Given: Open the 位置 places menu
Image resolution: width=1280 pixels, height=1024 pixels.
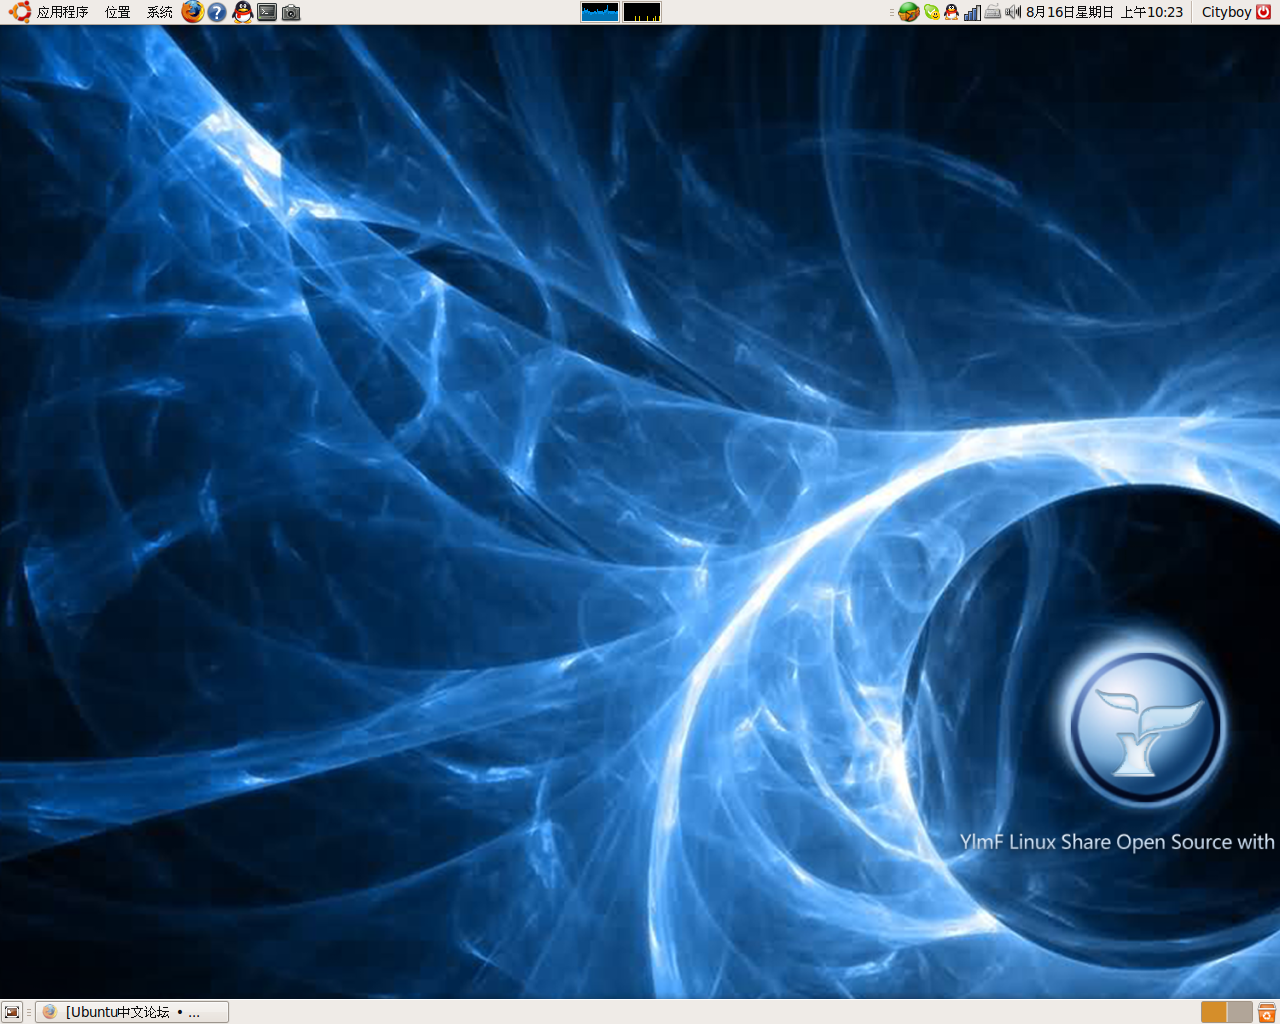Looking at the screenshot, I should click(x=118, y=12).
